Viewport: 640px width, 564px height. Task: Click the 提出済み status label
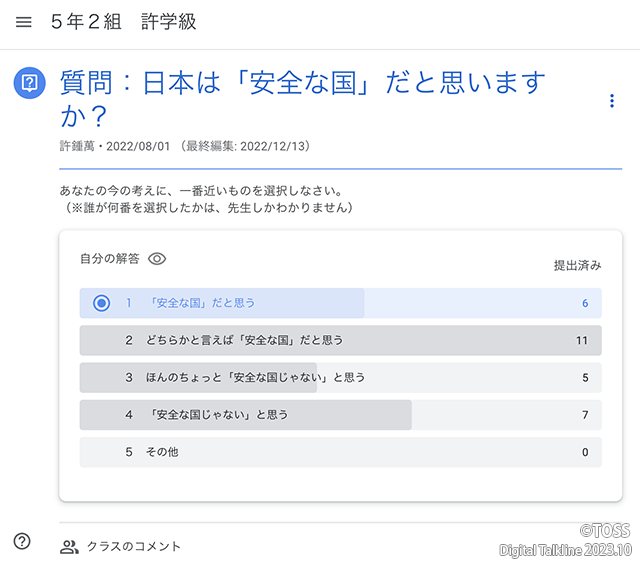click(577, 265)
